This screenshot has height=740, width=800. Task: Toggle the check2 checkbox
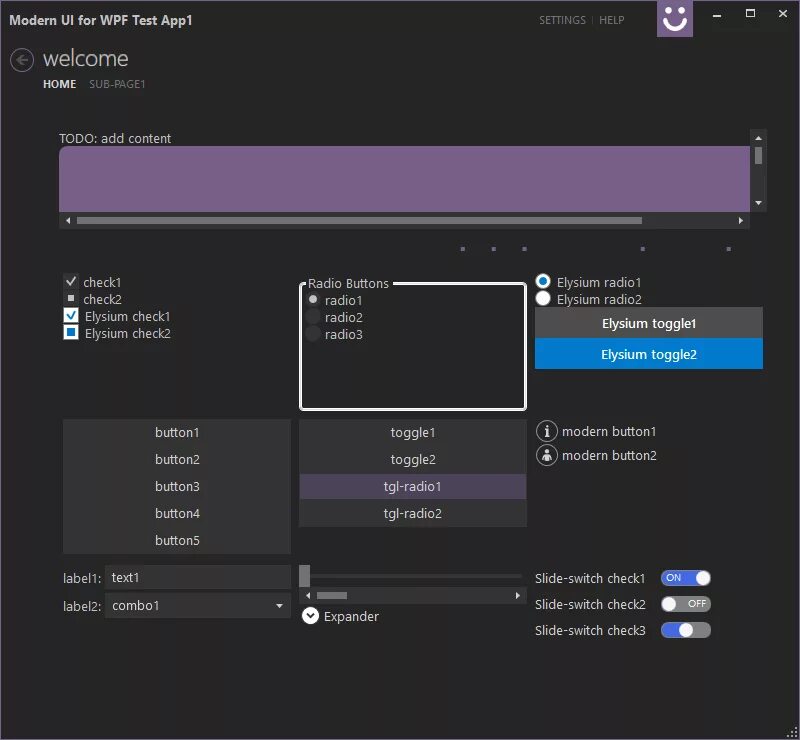pyautogui.click(x=71, y=298)
